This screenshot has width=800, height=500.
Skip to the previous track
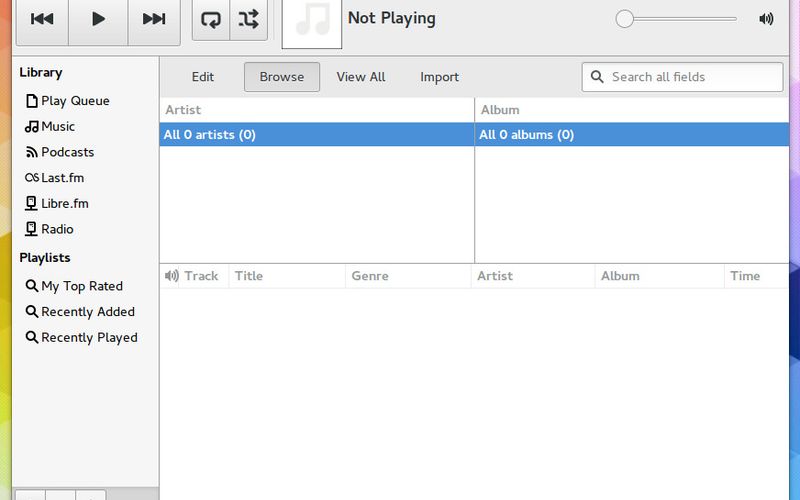(x=42, y=19)
